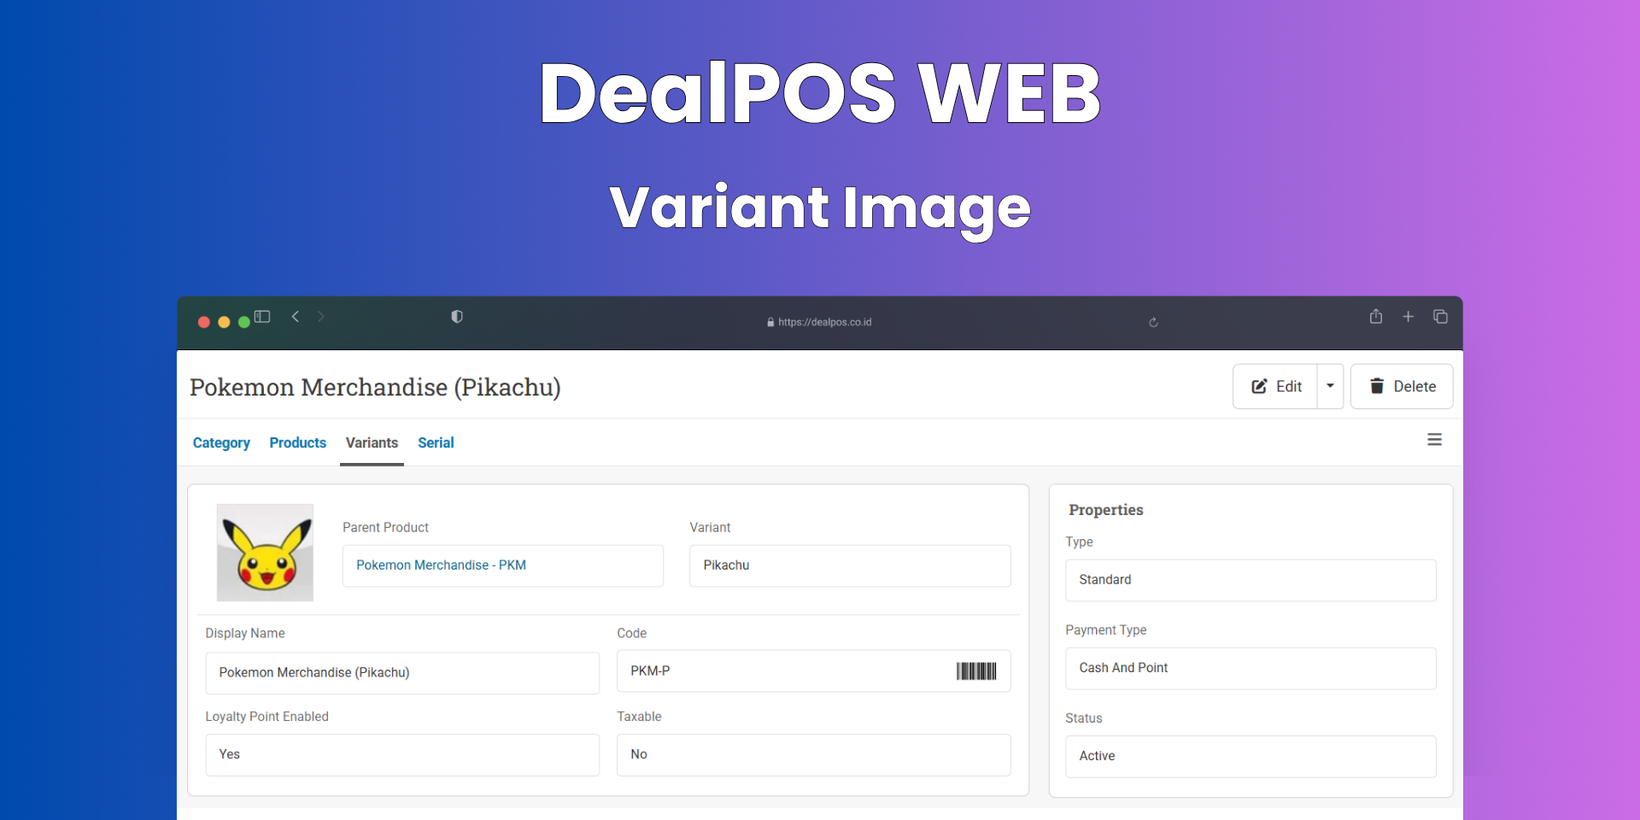Click the Status label

tap(1084, 718)
